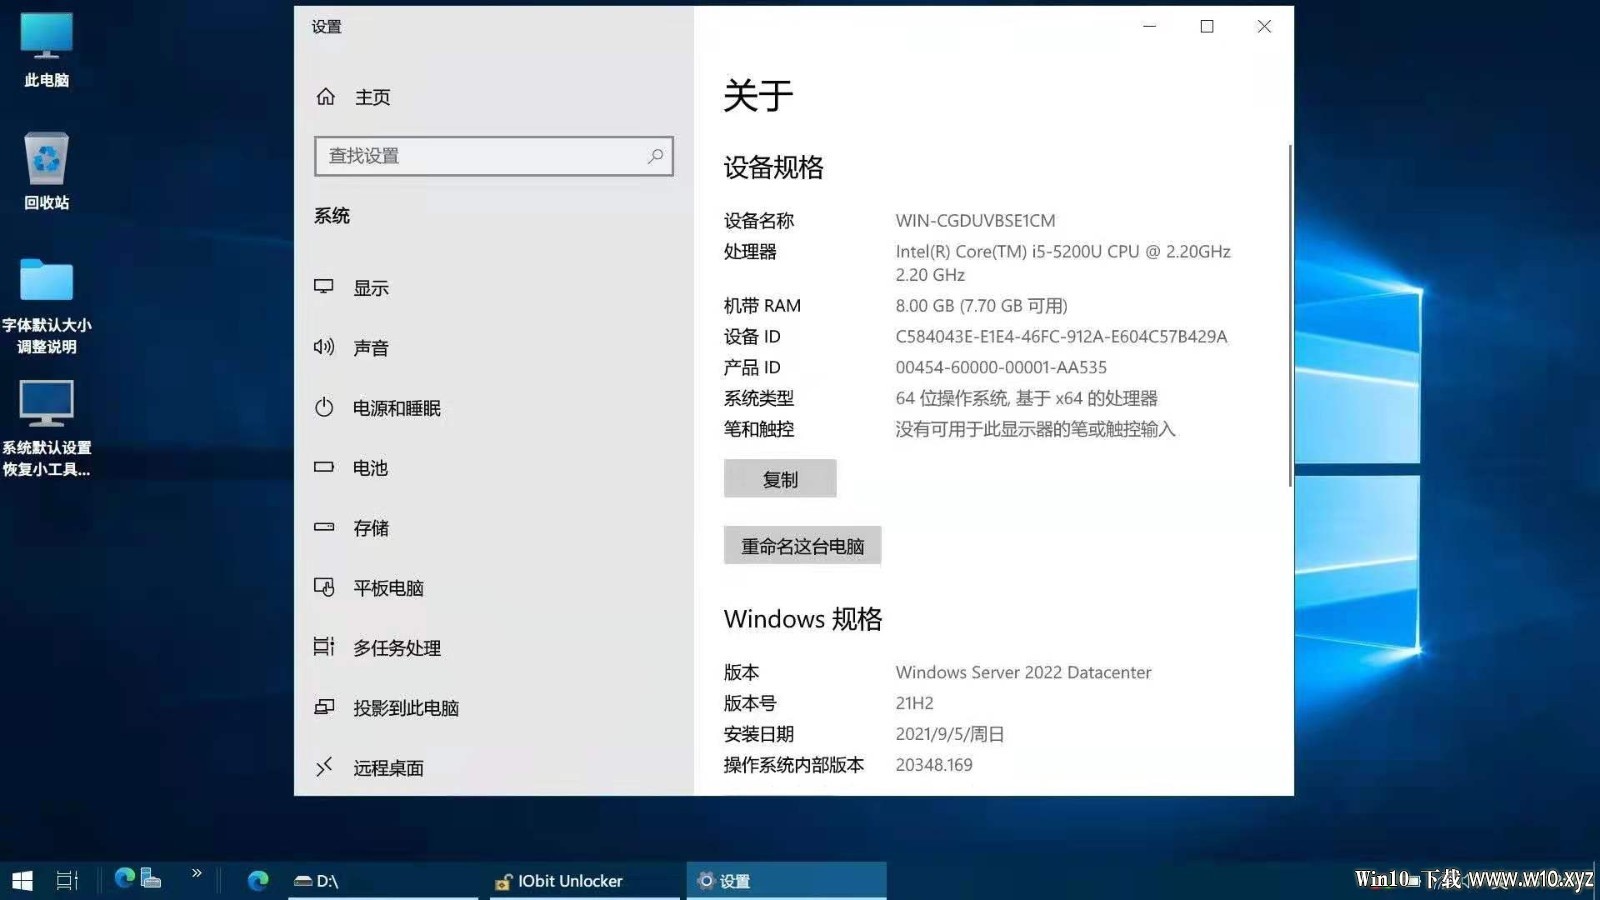
Task: Select the 投影到此电脑 projection icon
Action: (x=324, y=707)
